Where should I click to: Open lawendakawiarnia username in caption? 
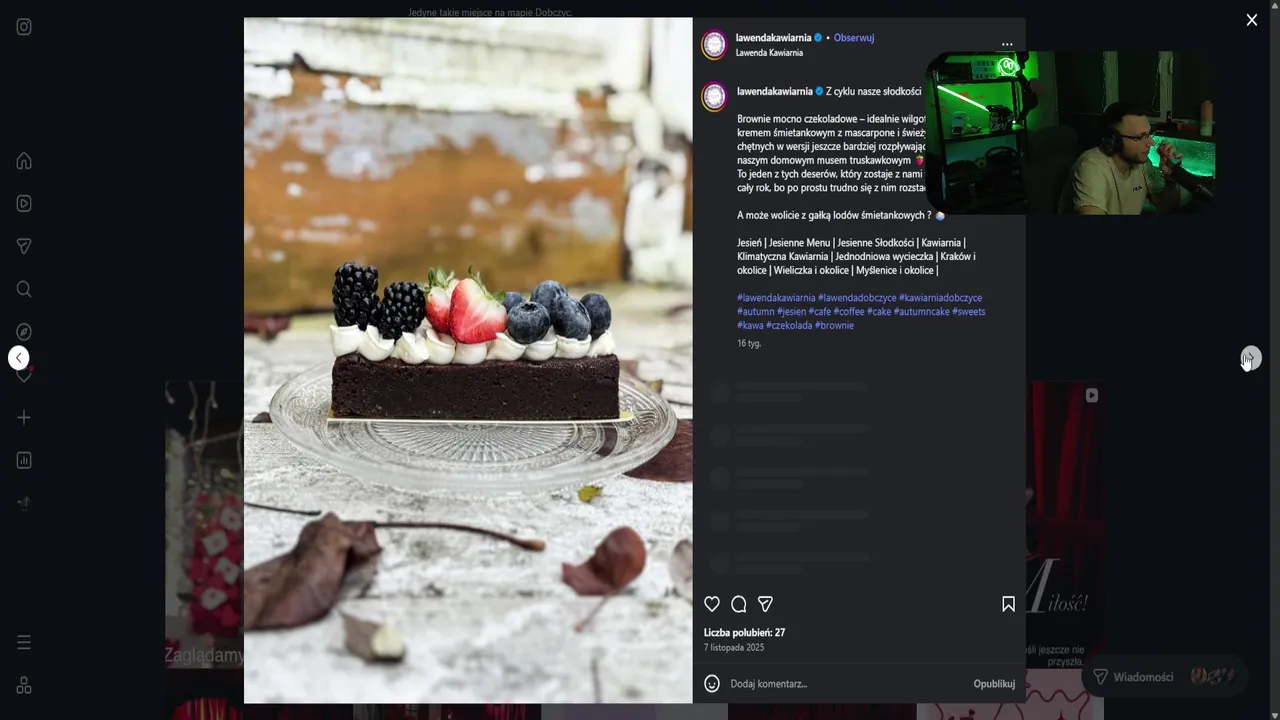[x=775, y=91]
